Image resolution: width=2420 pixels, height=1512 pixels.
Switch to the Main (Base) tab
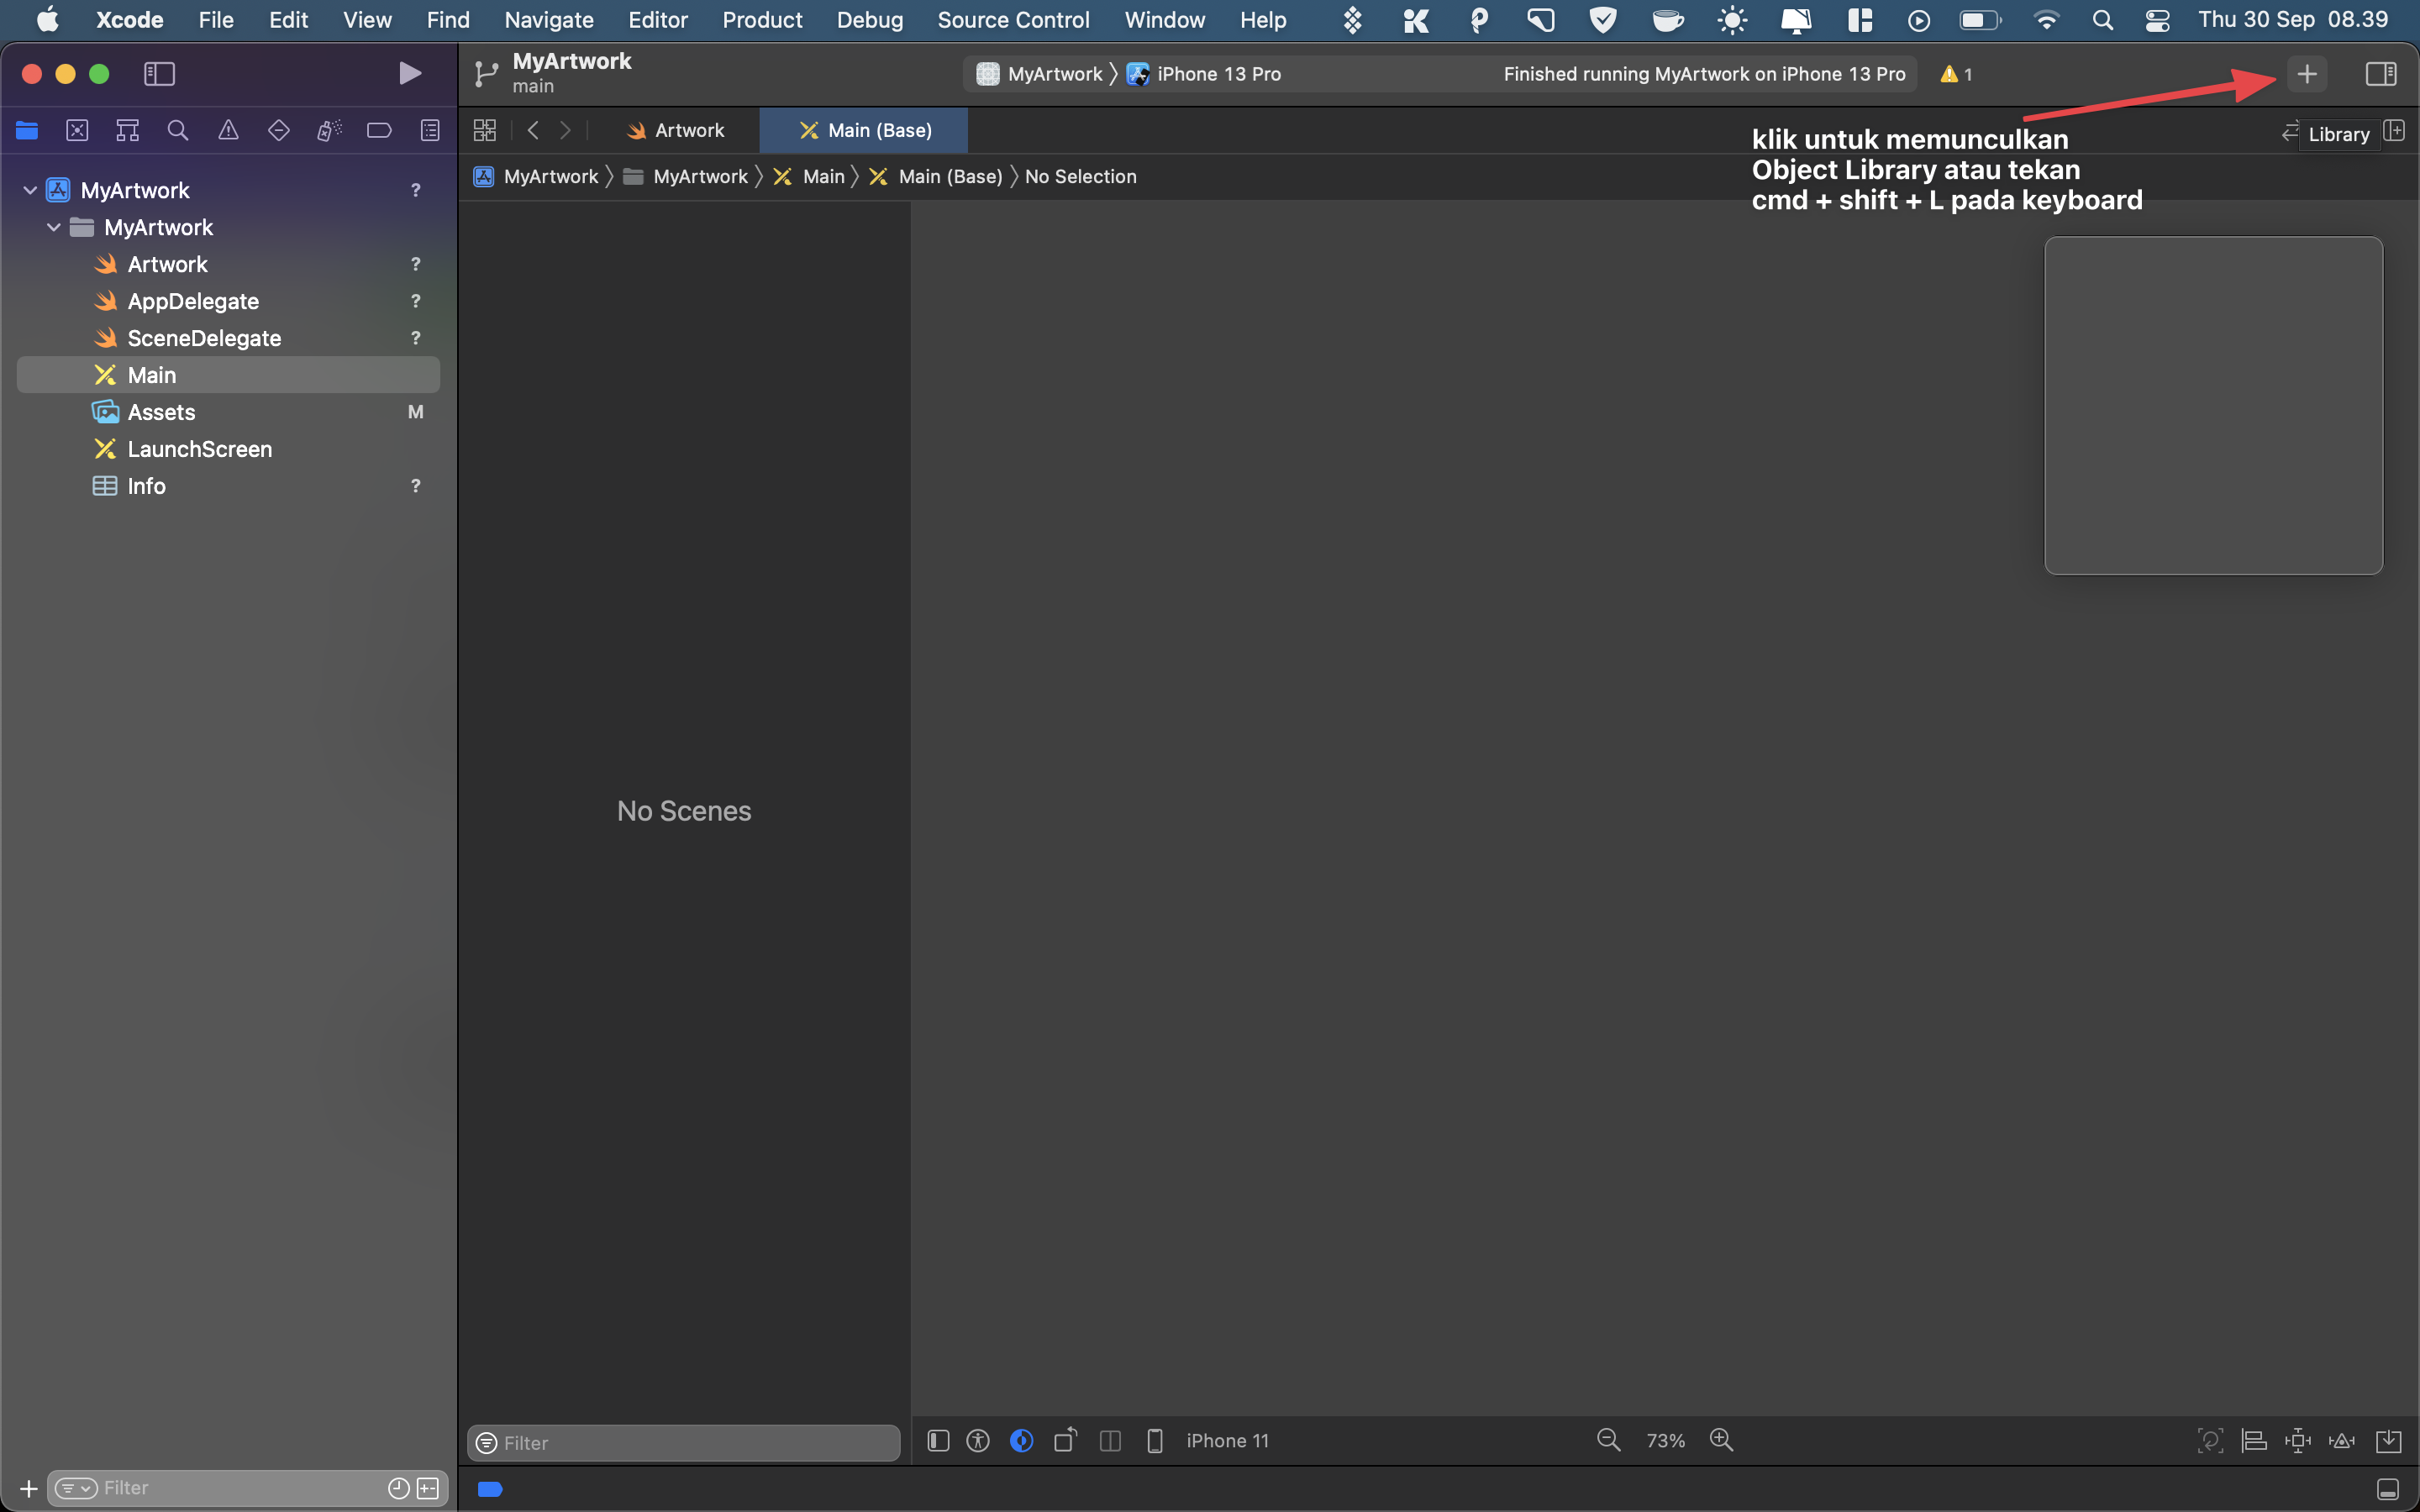(x=864, y=130)
